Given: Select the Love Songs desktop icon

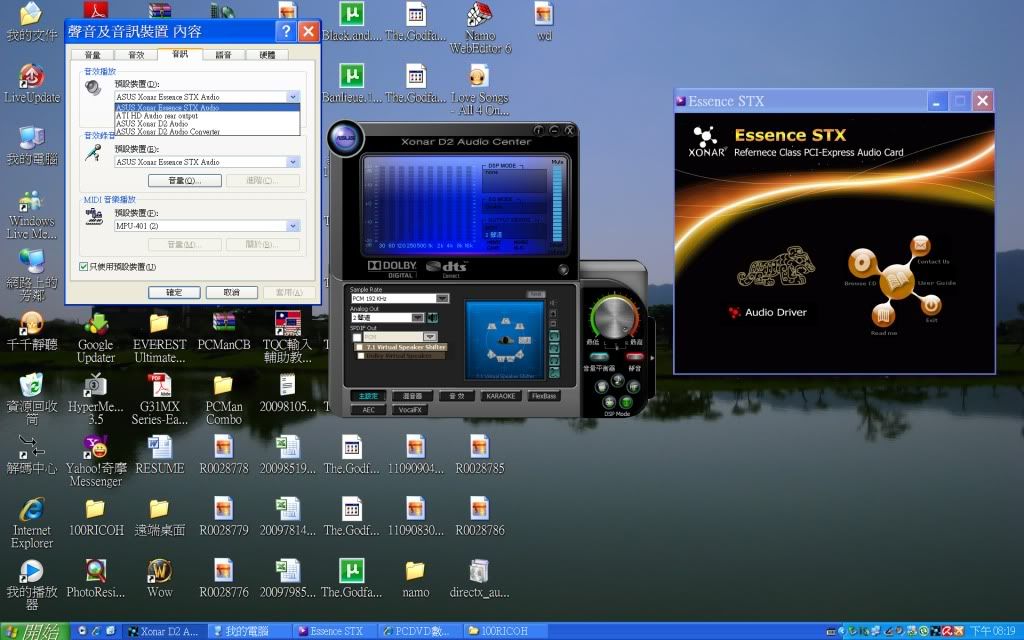Looking at the screenshot, I should point(479,90).
